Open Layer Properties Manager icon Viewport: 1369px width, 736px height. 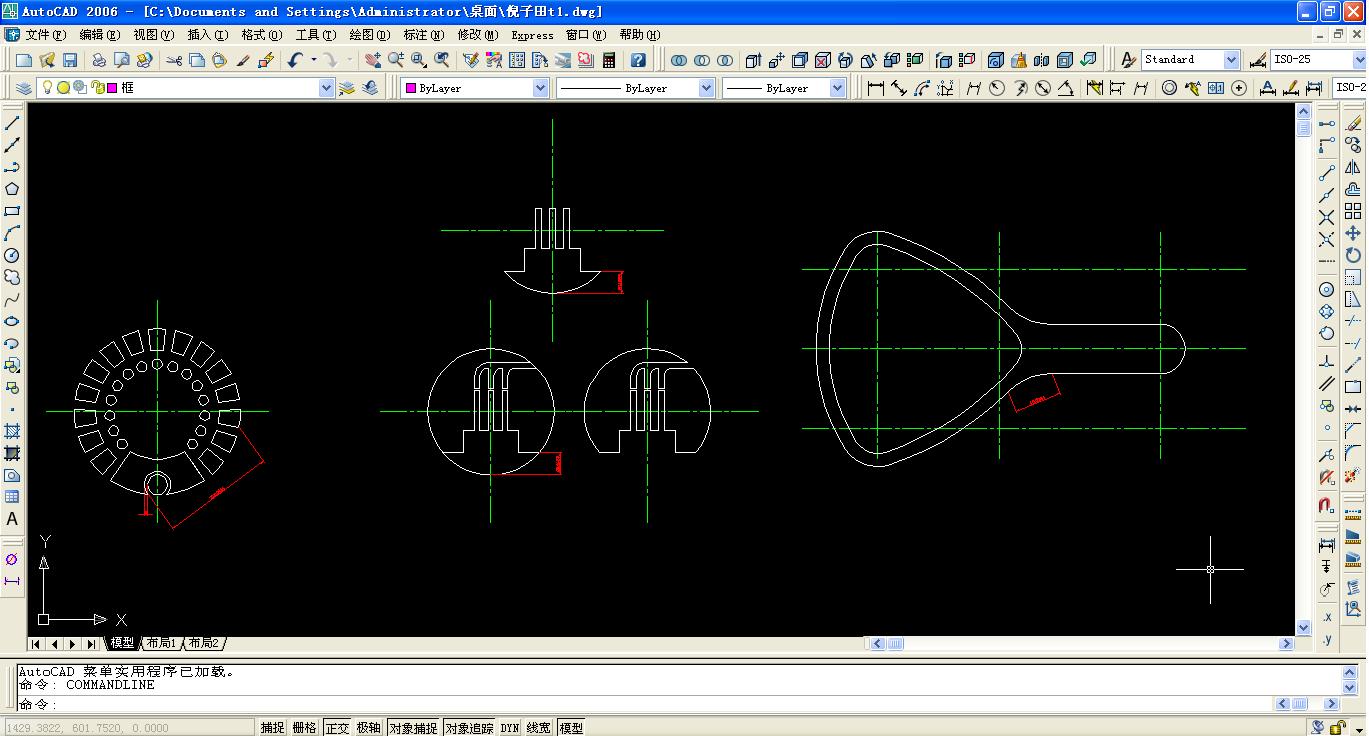(24, 88)
